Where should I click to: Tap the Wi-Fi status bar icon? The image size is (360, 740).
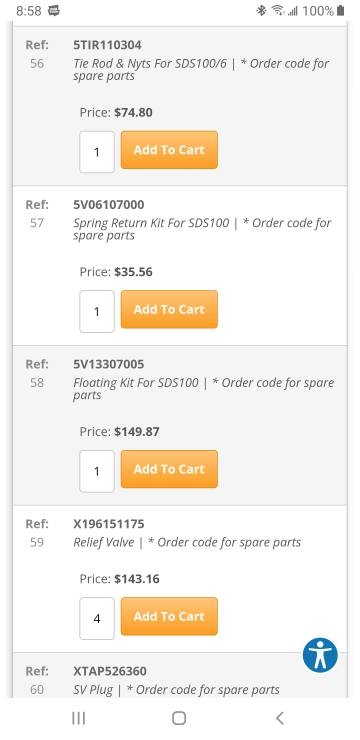click(x=277, y=10)
